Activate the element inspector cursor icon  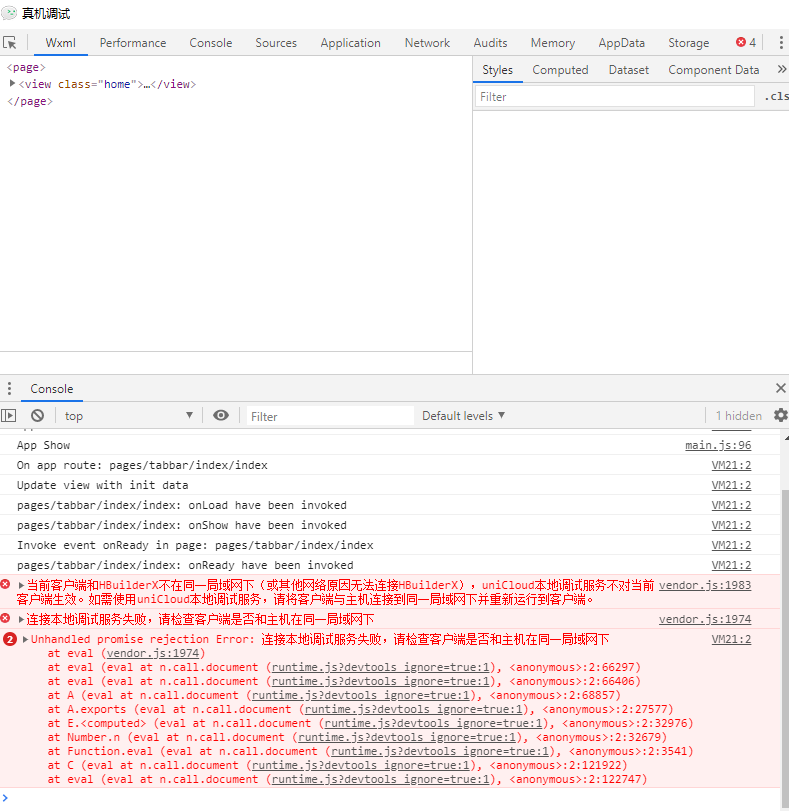pyautogui.click(x=10, y=43)
